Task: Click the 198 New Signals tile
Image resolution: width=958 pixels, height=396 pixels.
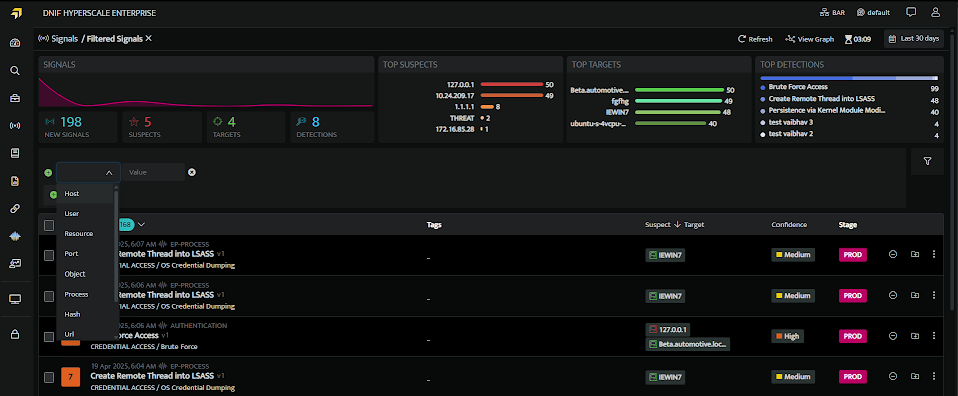Action: pyautogui.click(x=78, y=127)
